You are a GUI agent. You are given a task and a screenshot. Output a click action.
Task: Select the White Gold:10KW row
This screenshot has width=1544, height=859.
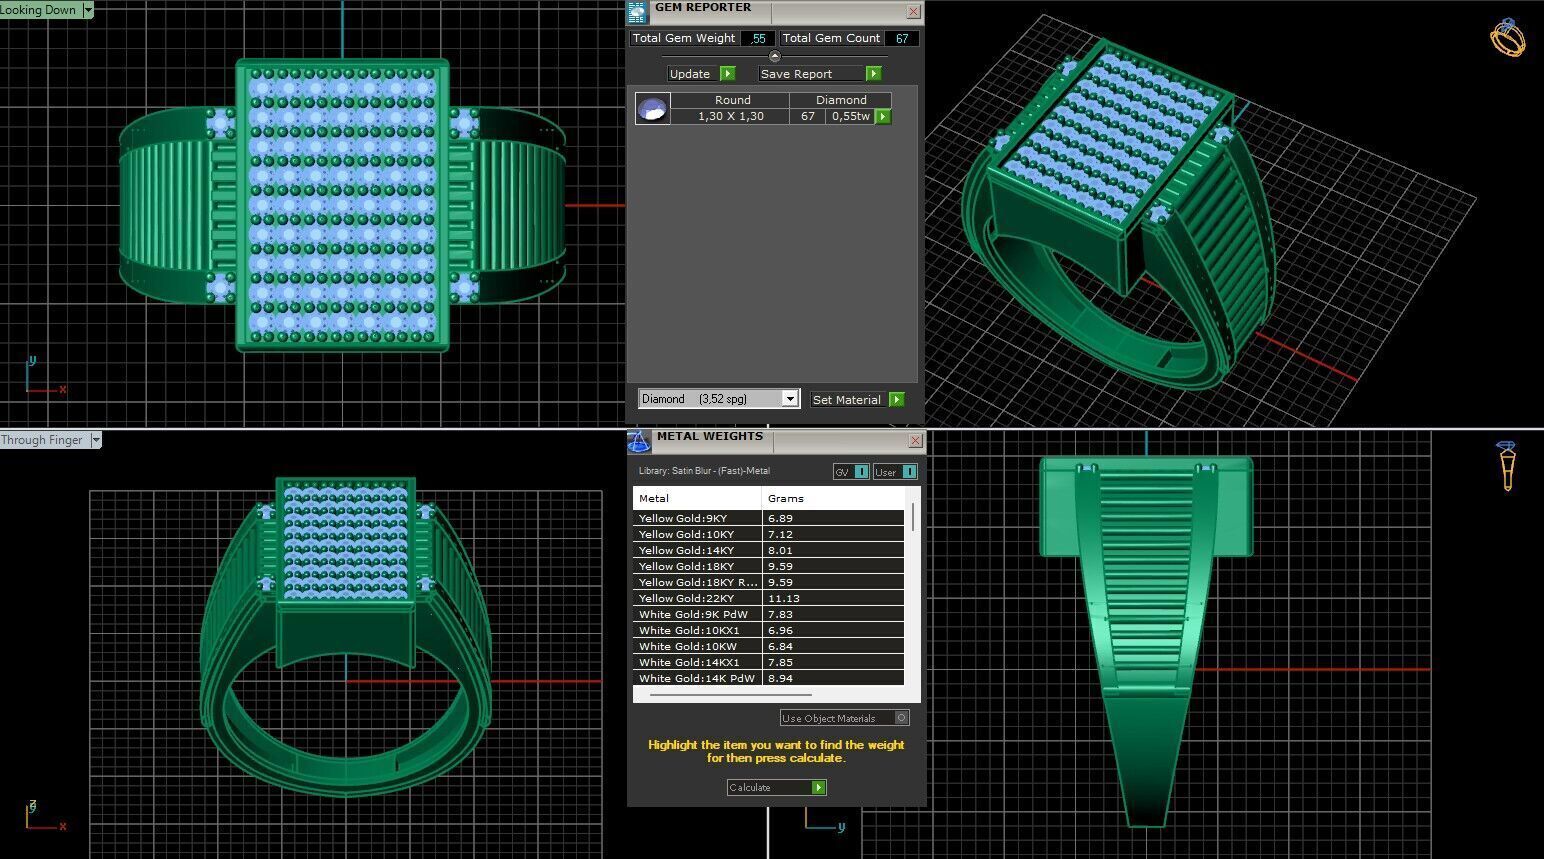pos(768,646)
